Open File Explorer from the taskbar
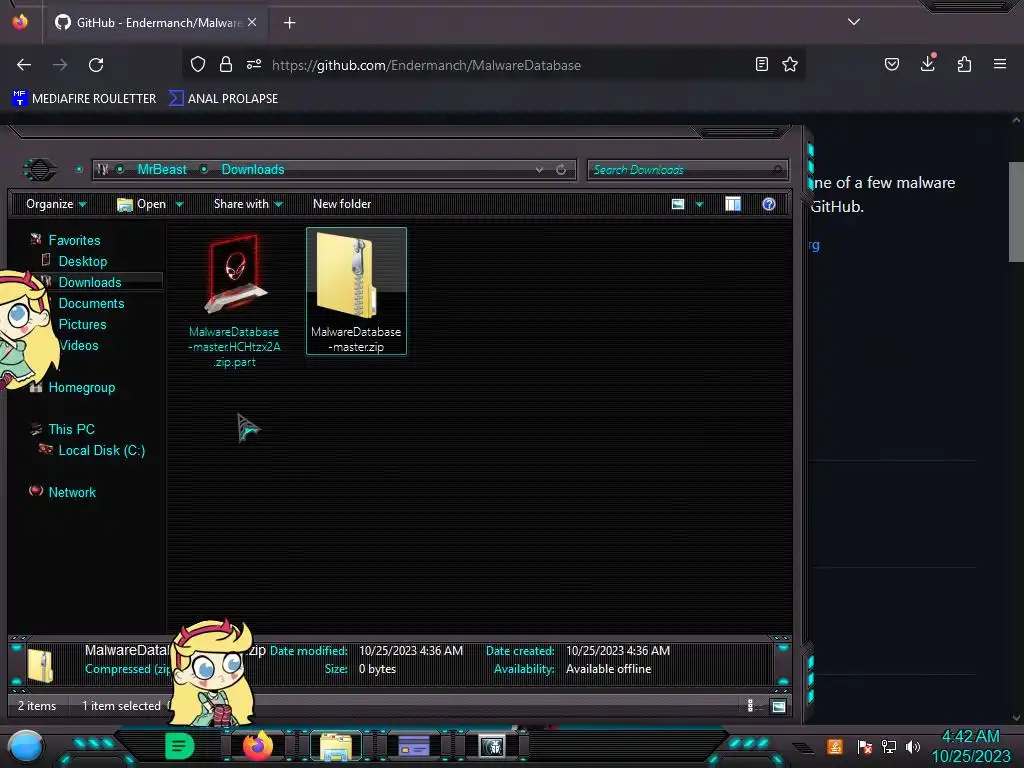 pyautogui.click(x=336, y=746)
